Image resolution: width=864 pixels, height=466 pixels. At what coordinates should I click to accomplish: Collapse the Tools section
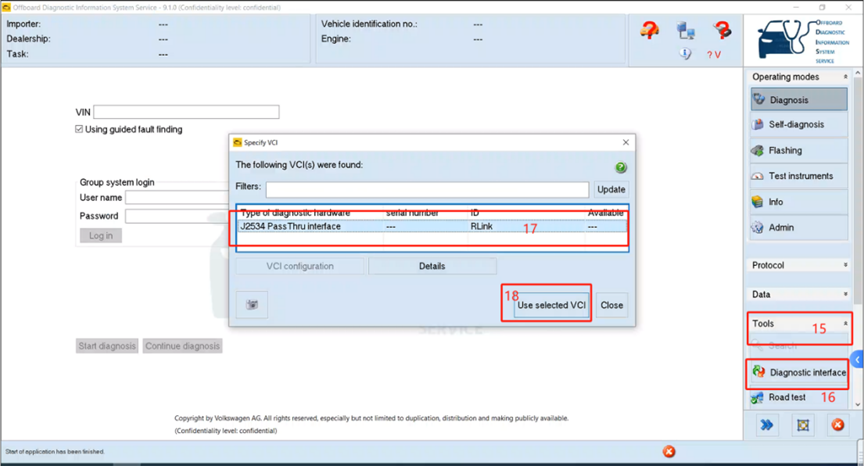(x=845, y=323)
